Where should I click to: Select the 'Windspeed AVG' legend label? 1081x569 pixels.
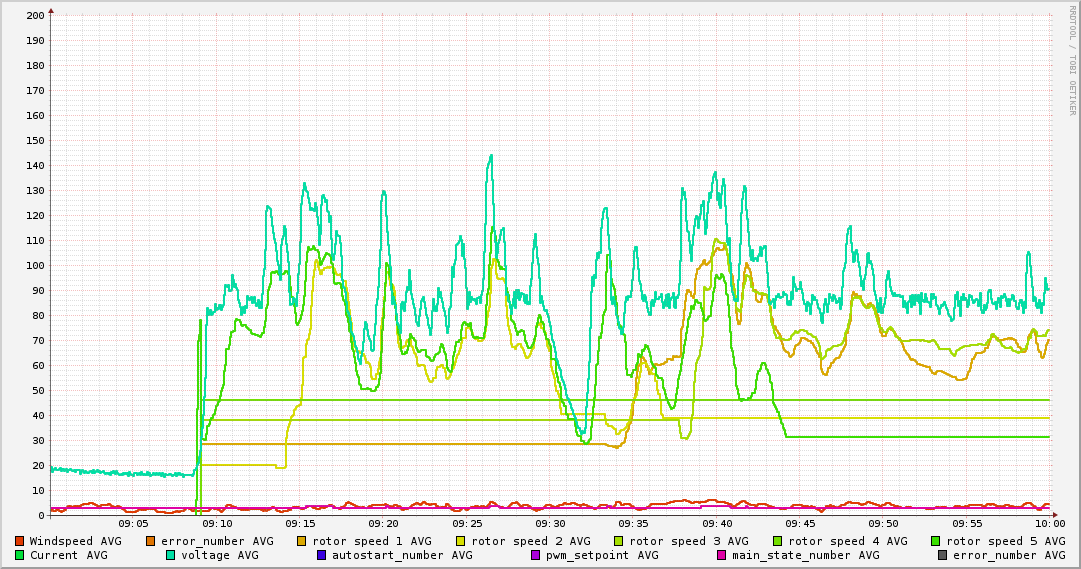pyautogui.click(x=75, y=541)
